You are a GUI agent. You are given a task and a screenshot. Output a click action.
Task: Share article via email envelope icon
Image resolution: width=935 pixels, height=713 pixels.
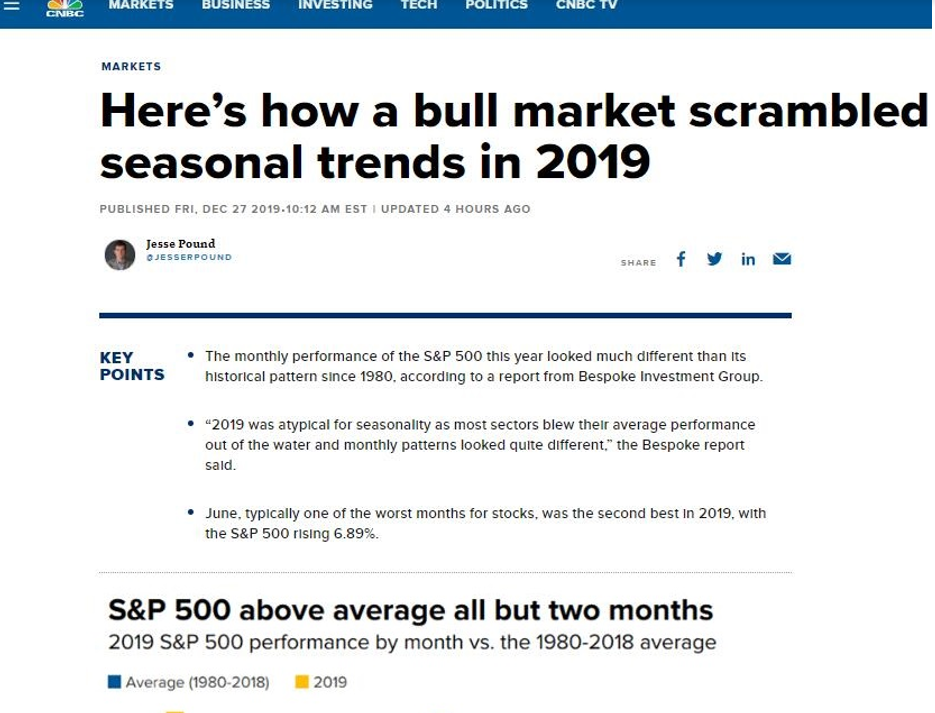point(782,259)
